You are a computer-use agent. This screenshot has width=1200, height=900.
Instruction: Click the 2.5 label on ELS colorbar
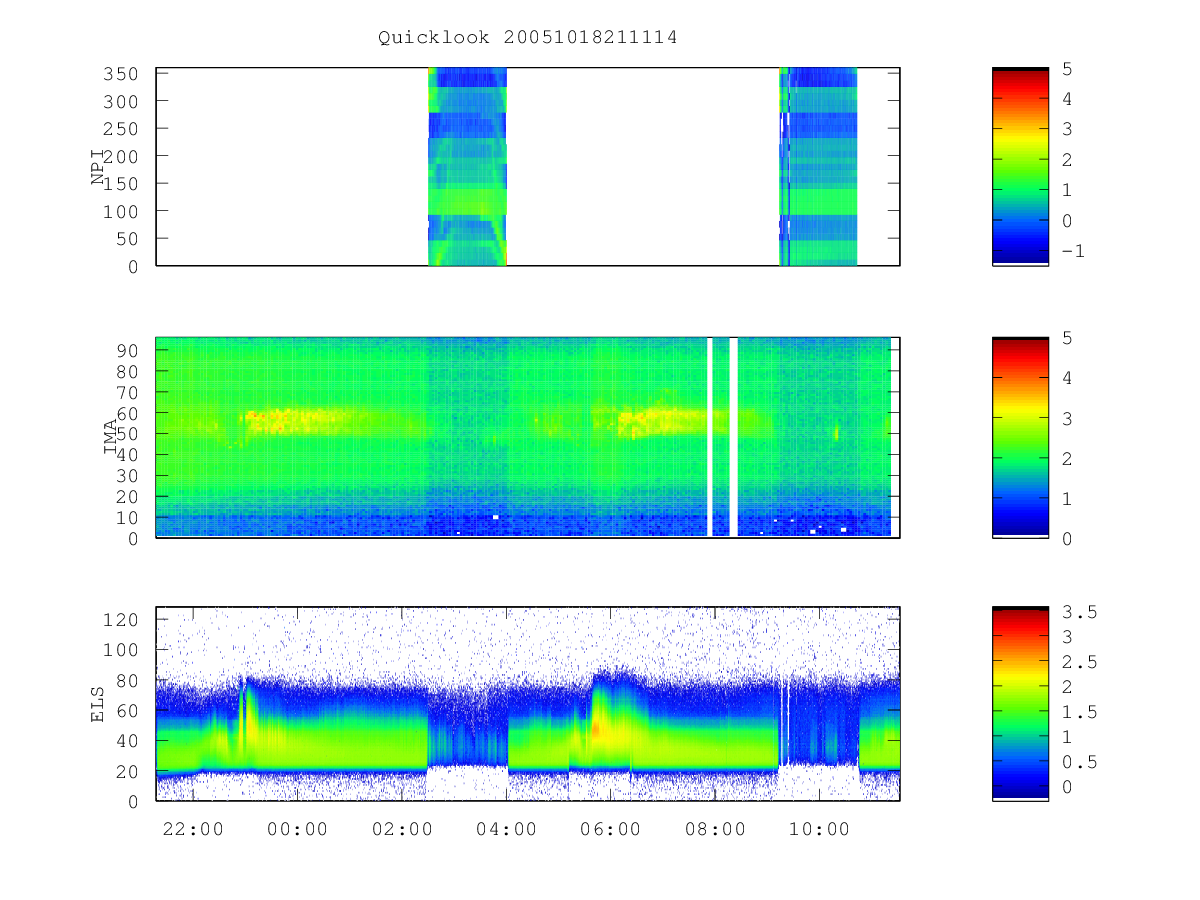1078,662
